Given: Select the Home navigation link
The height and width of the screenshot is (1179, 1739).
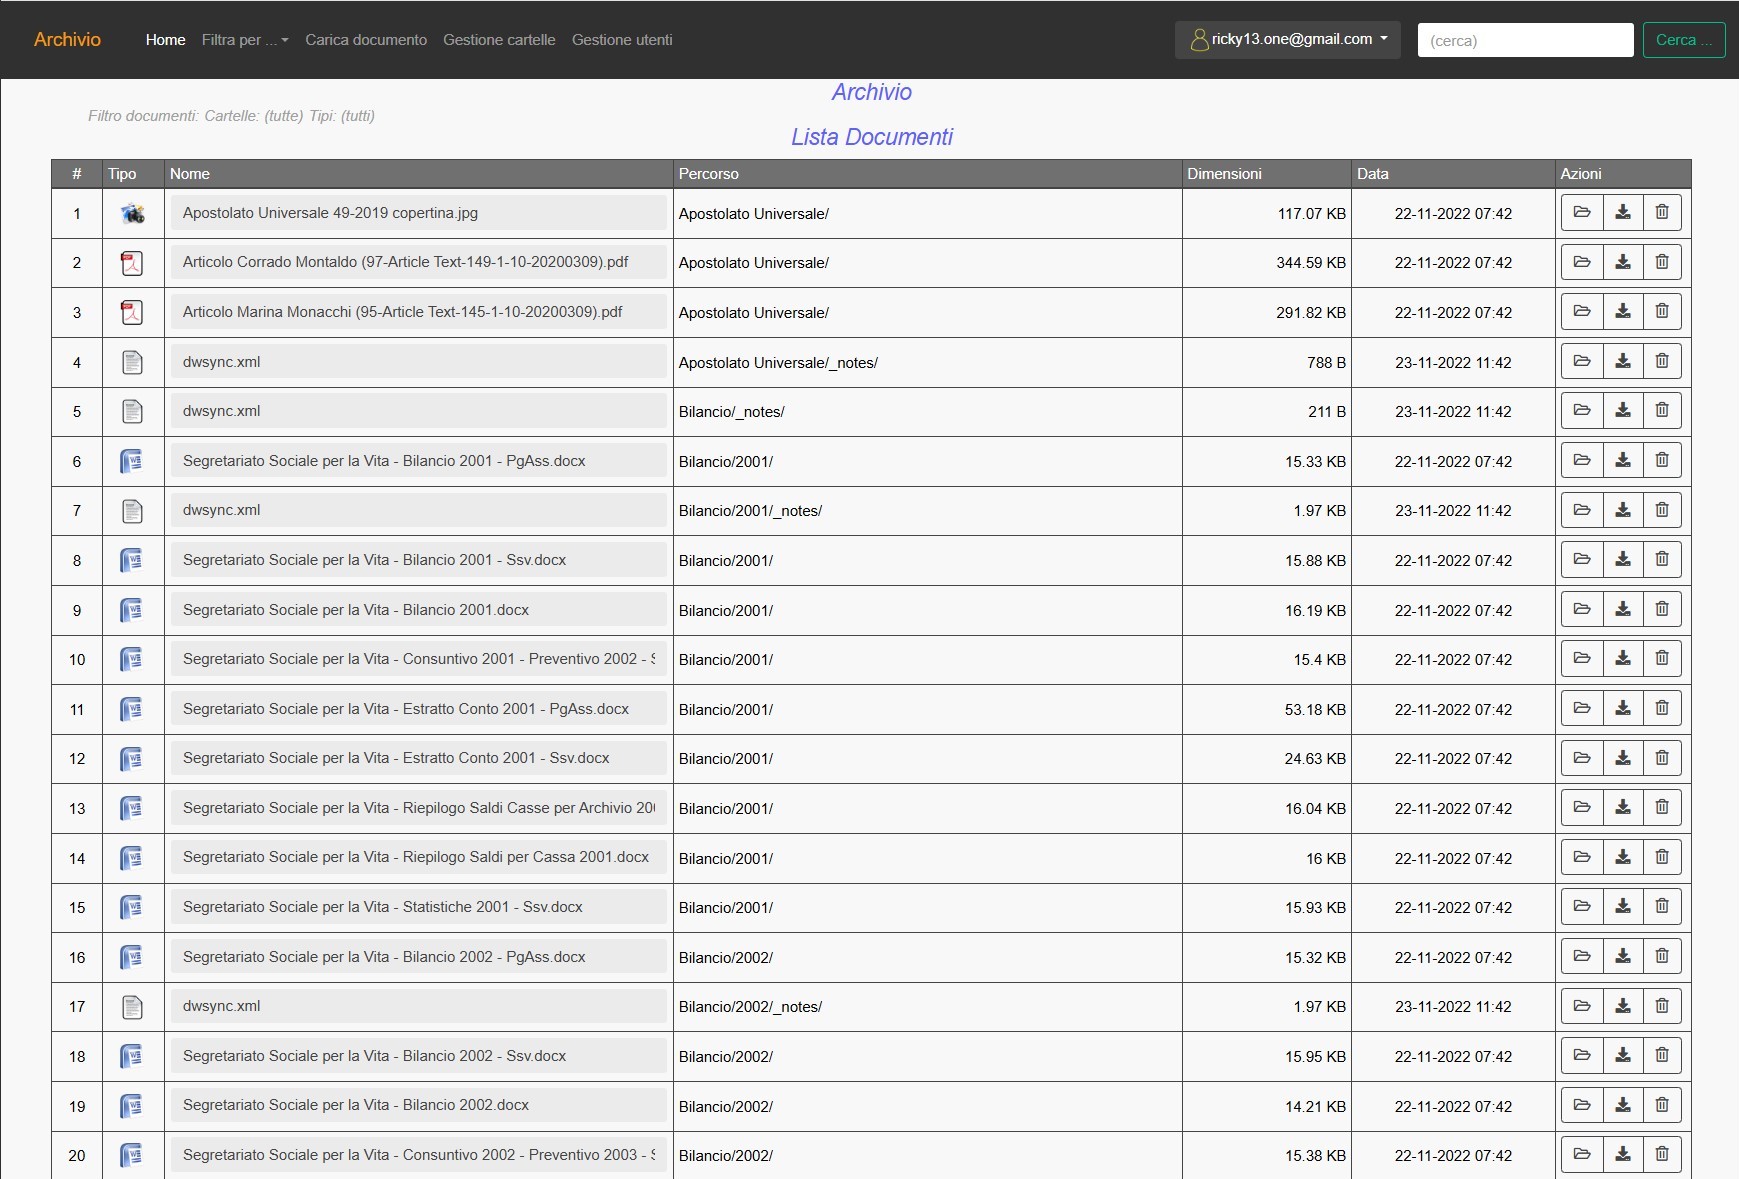Looking at the screenshot, I should (x=165, y=40).
